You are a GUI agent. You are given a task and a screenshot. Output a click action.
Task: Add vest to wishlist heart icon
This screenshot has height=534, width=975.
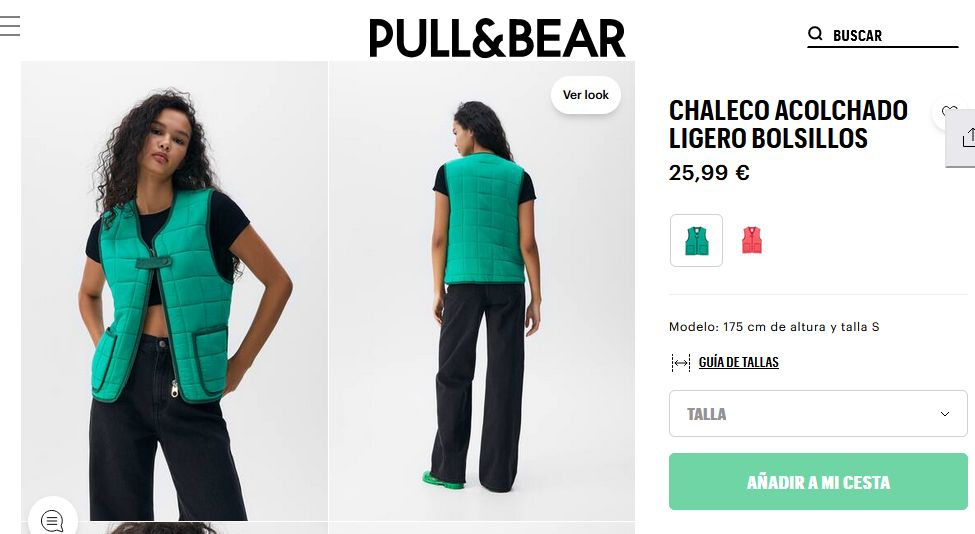coord(950,113)
